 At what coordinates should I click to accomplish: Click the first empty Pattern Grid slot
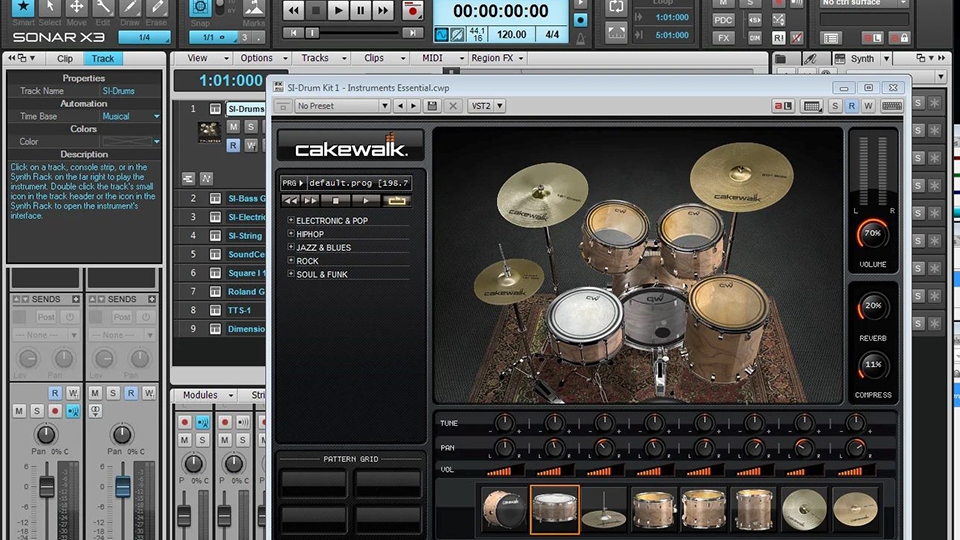tap(314, 484)
